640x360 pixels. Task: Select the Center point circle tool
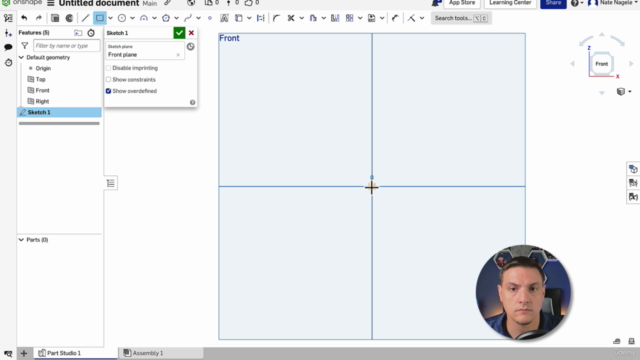[x=122, y=18]
